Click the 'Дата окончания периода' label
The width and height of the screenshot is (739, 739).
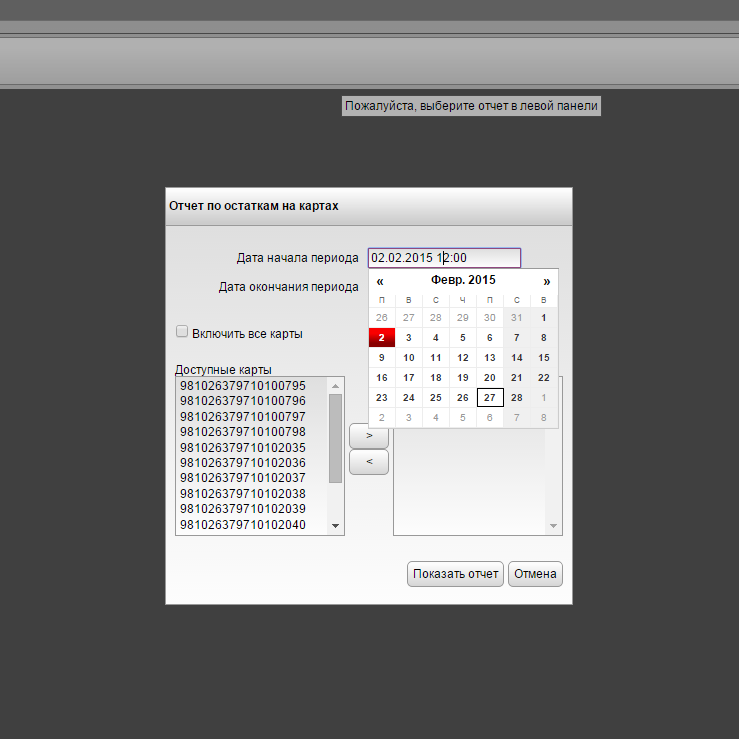(x=288, y=287)
